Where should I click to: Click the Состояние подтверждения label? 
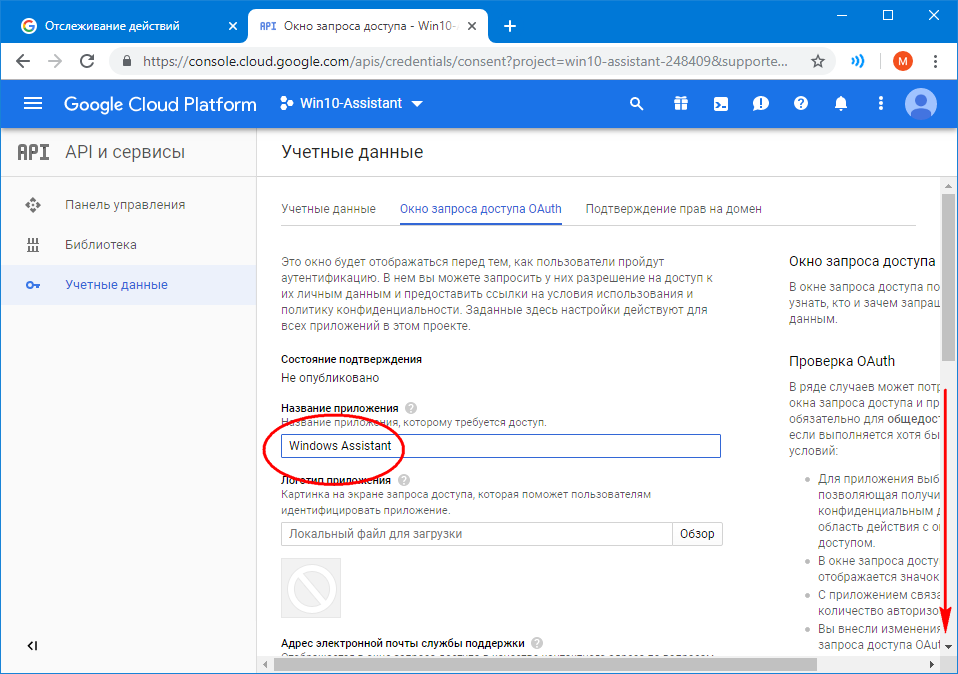pyautogui.click(x=351, y=359)
